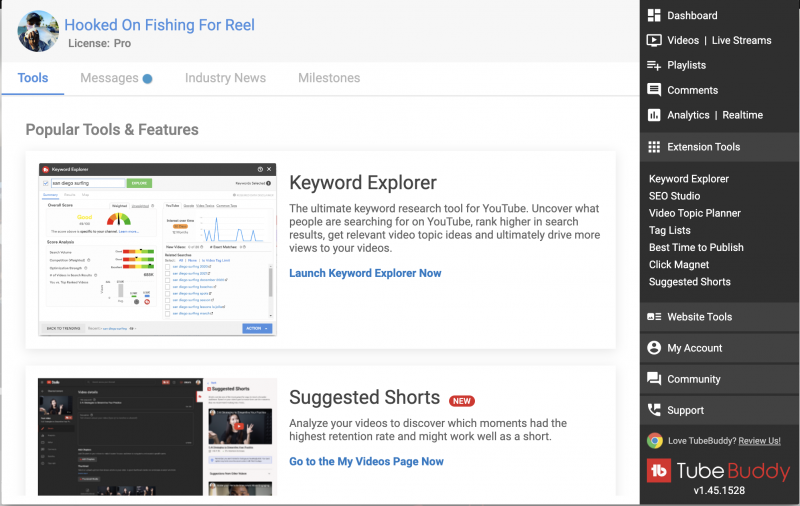Click the Keyword Explorer preview thumbnail
This screenshot has height=506, width=800.
click(156, 250)
